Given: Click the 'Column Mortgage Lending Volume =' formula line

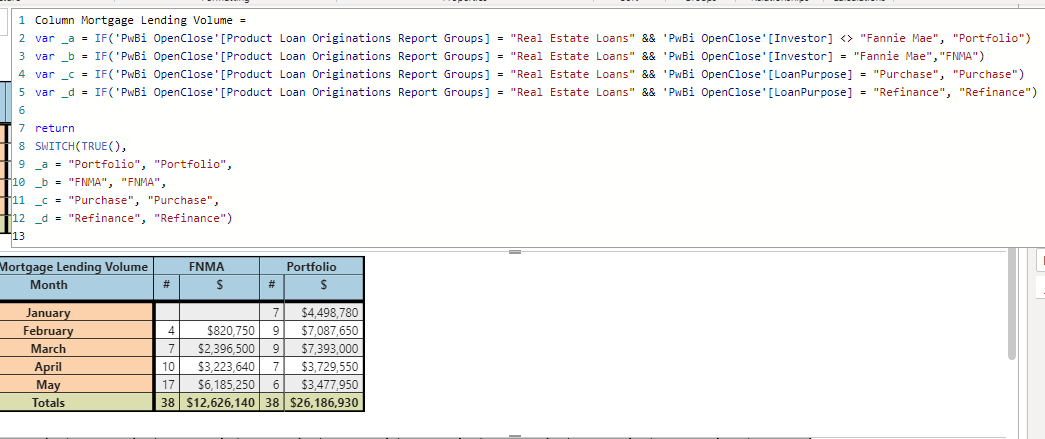Looking at the screenshot, I should tap(141, 21).
